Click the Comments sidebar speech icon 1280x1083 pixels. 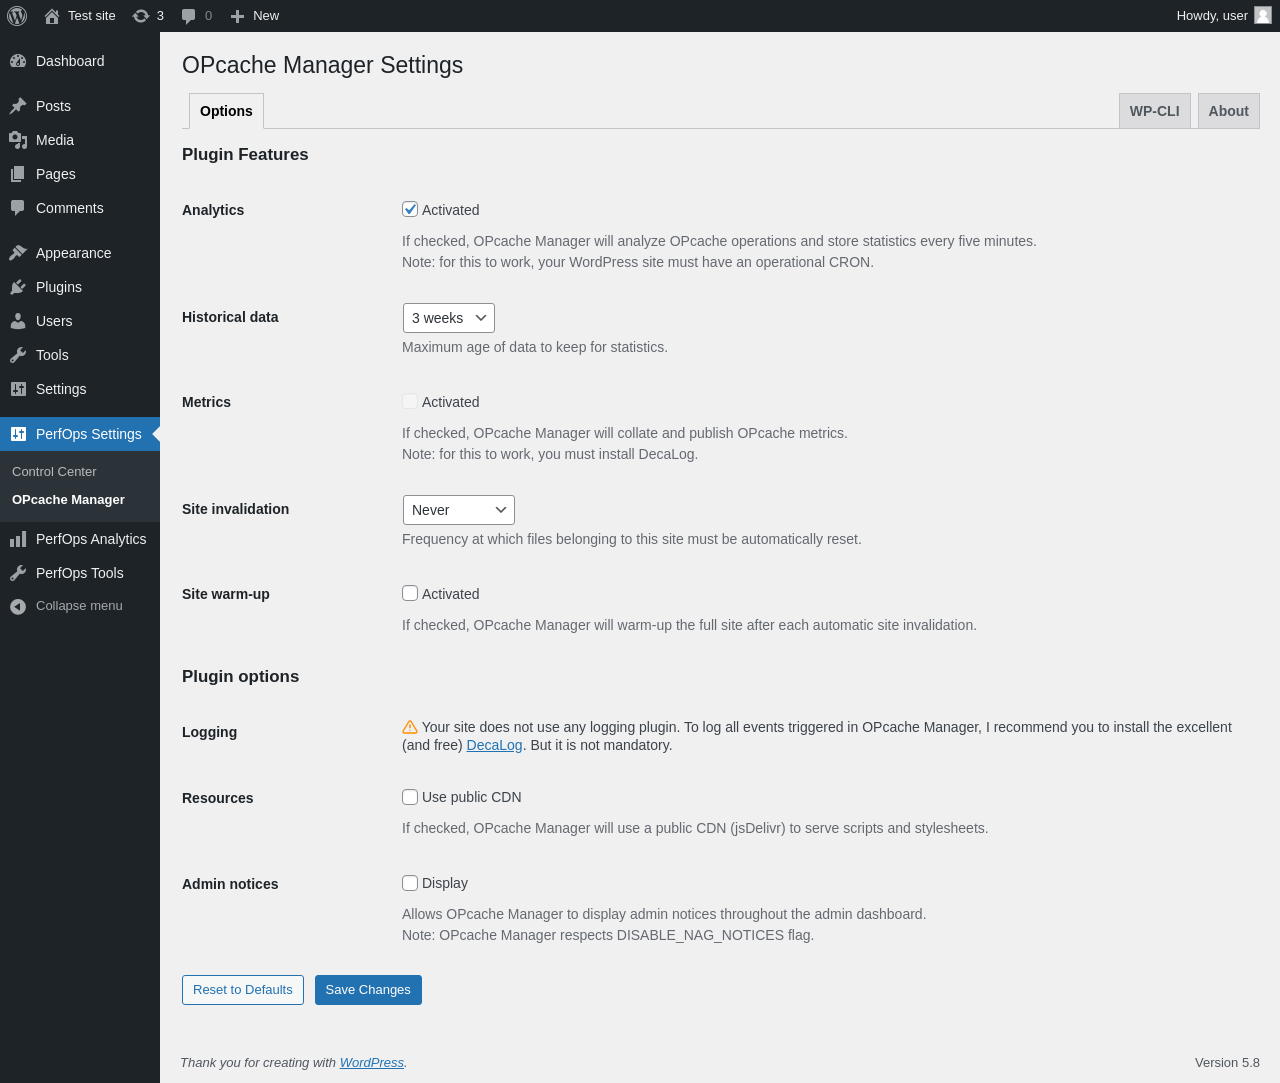click(18, 208)
